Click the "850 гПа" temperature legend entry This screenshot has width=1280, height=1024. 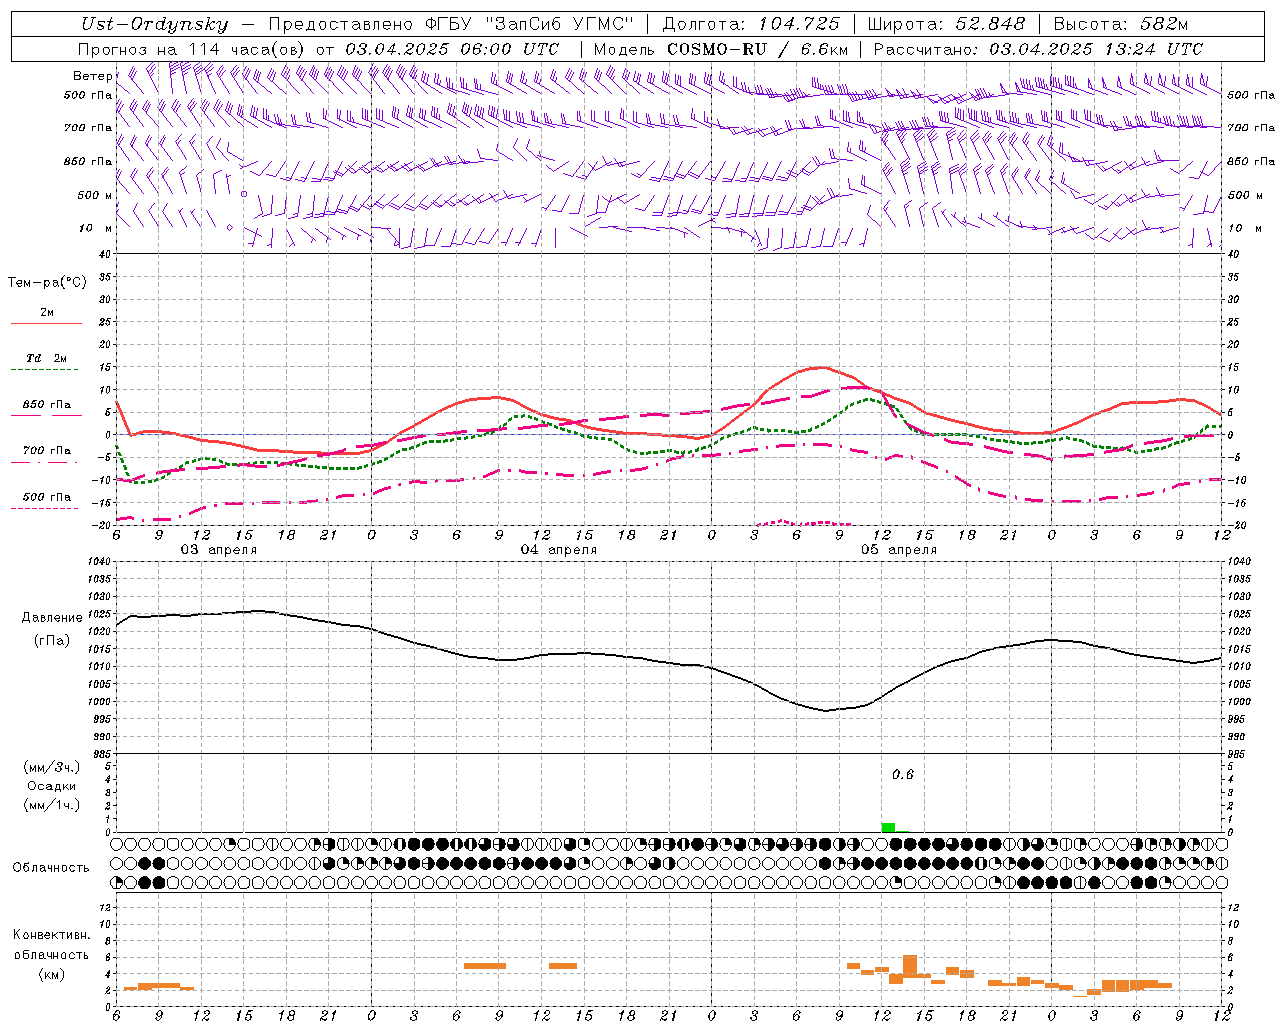tap(46, 405)
